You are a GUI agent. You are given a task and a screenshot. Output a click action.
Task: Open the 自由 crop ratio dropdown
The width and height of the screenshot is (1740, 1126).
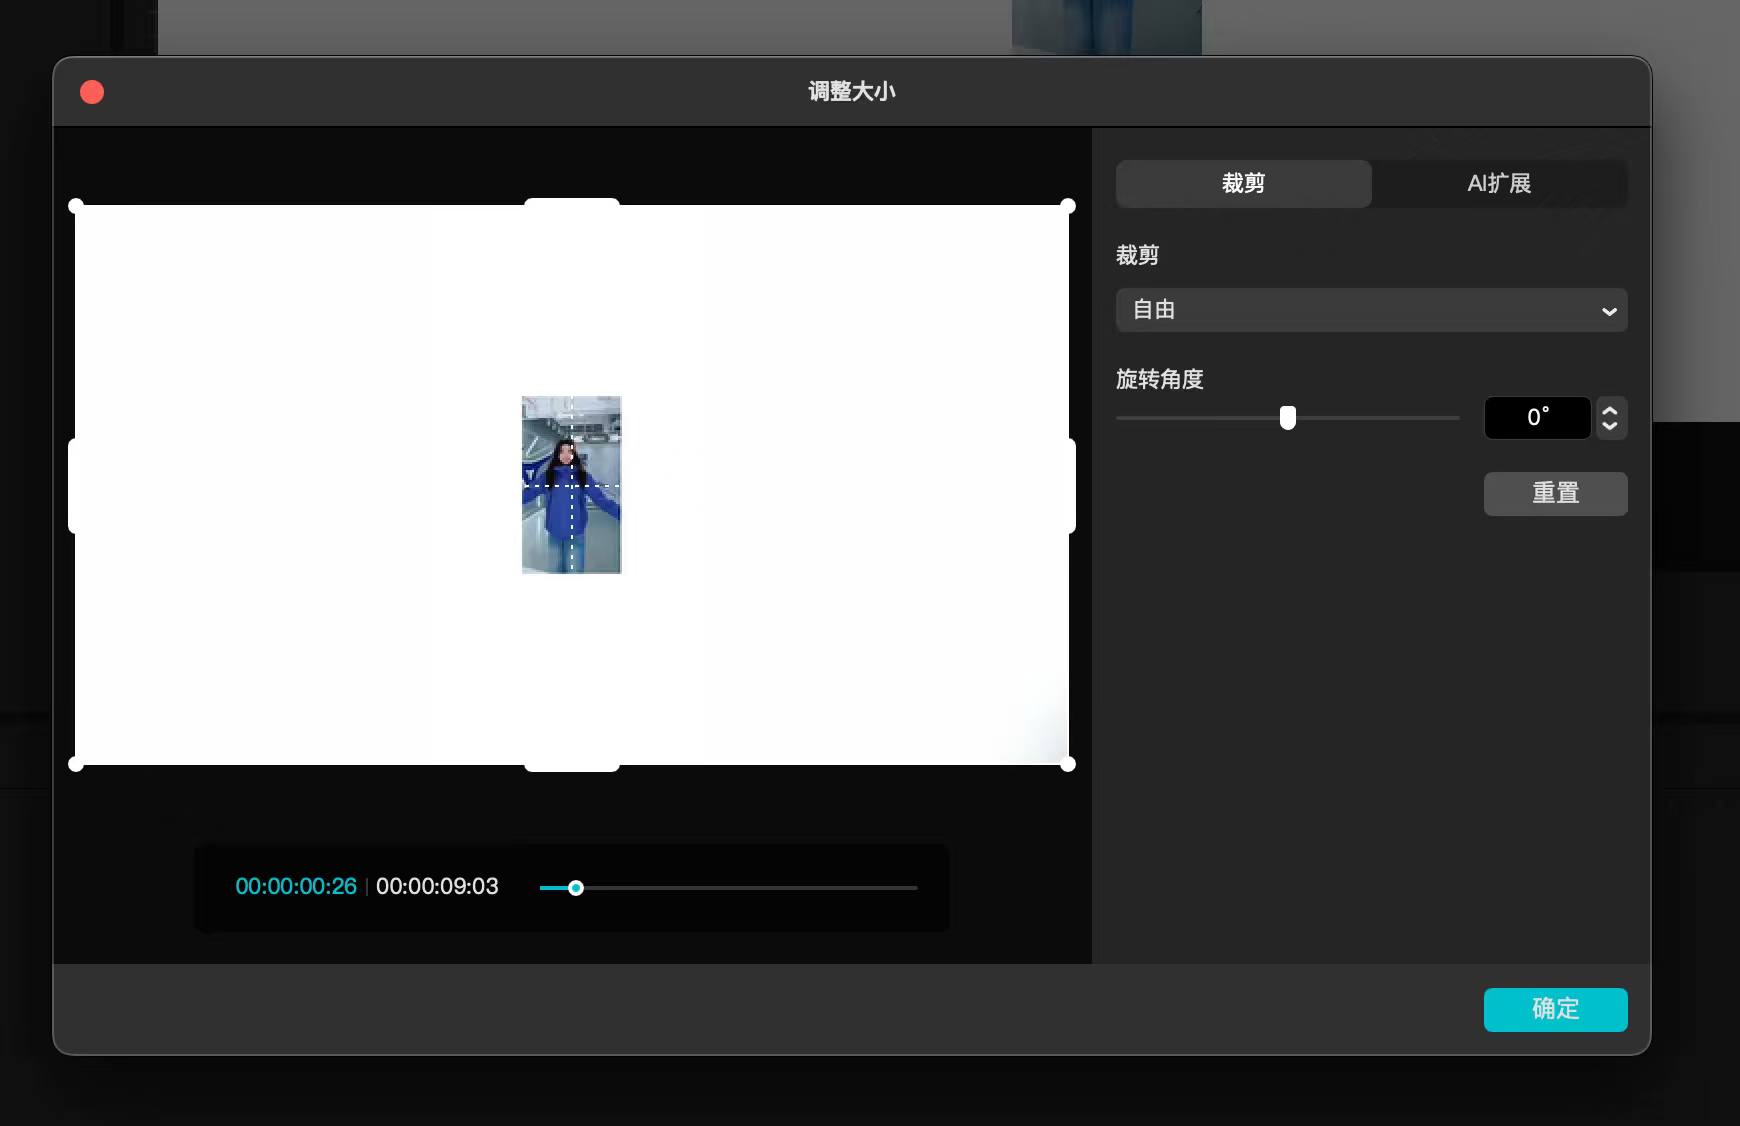tap(1371, 310)
